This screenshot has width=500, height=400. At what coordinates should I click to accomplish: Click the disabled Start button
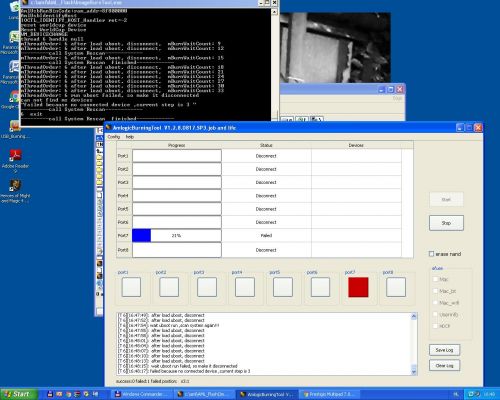(446, 200)
